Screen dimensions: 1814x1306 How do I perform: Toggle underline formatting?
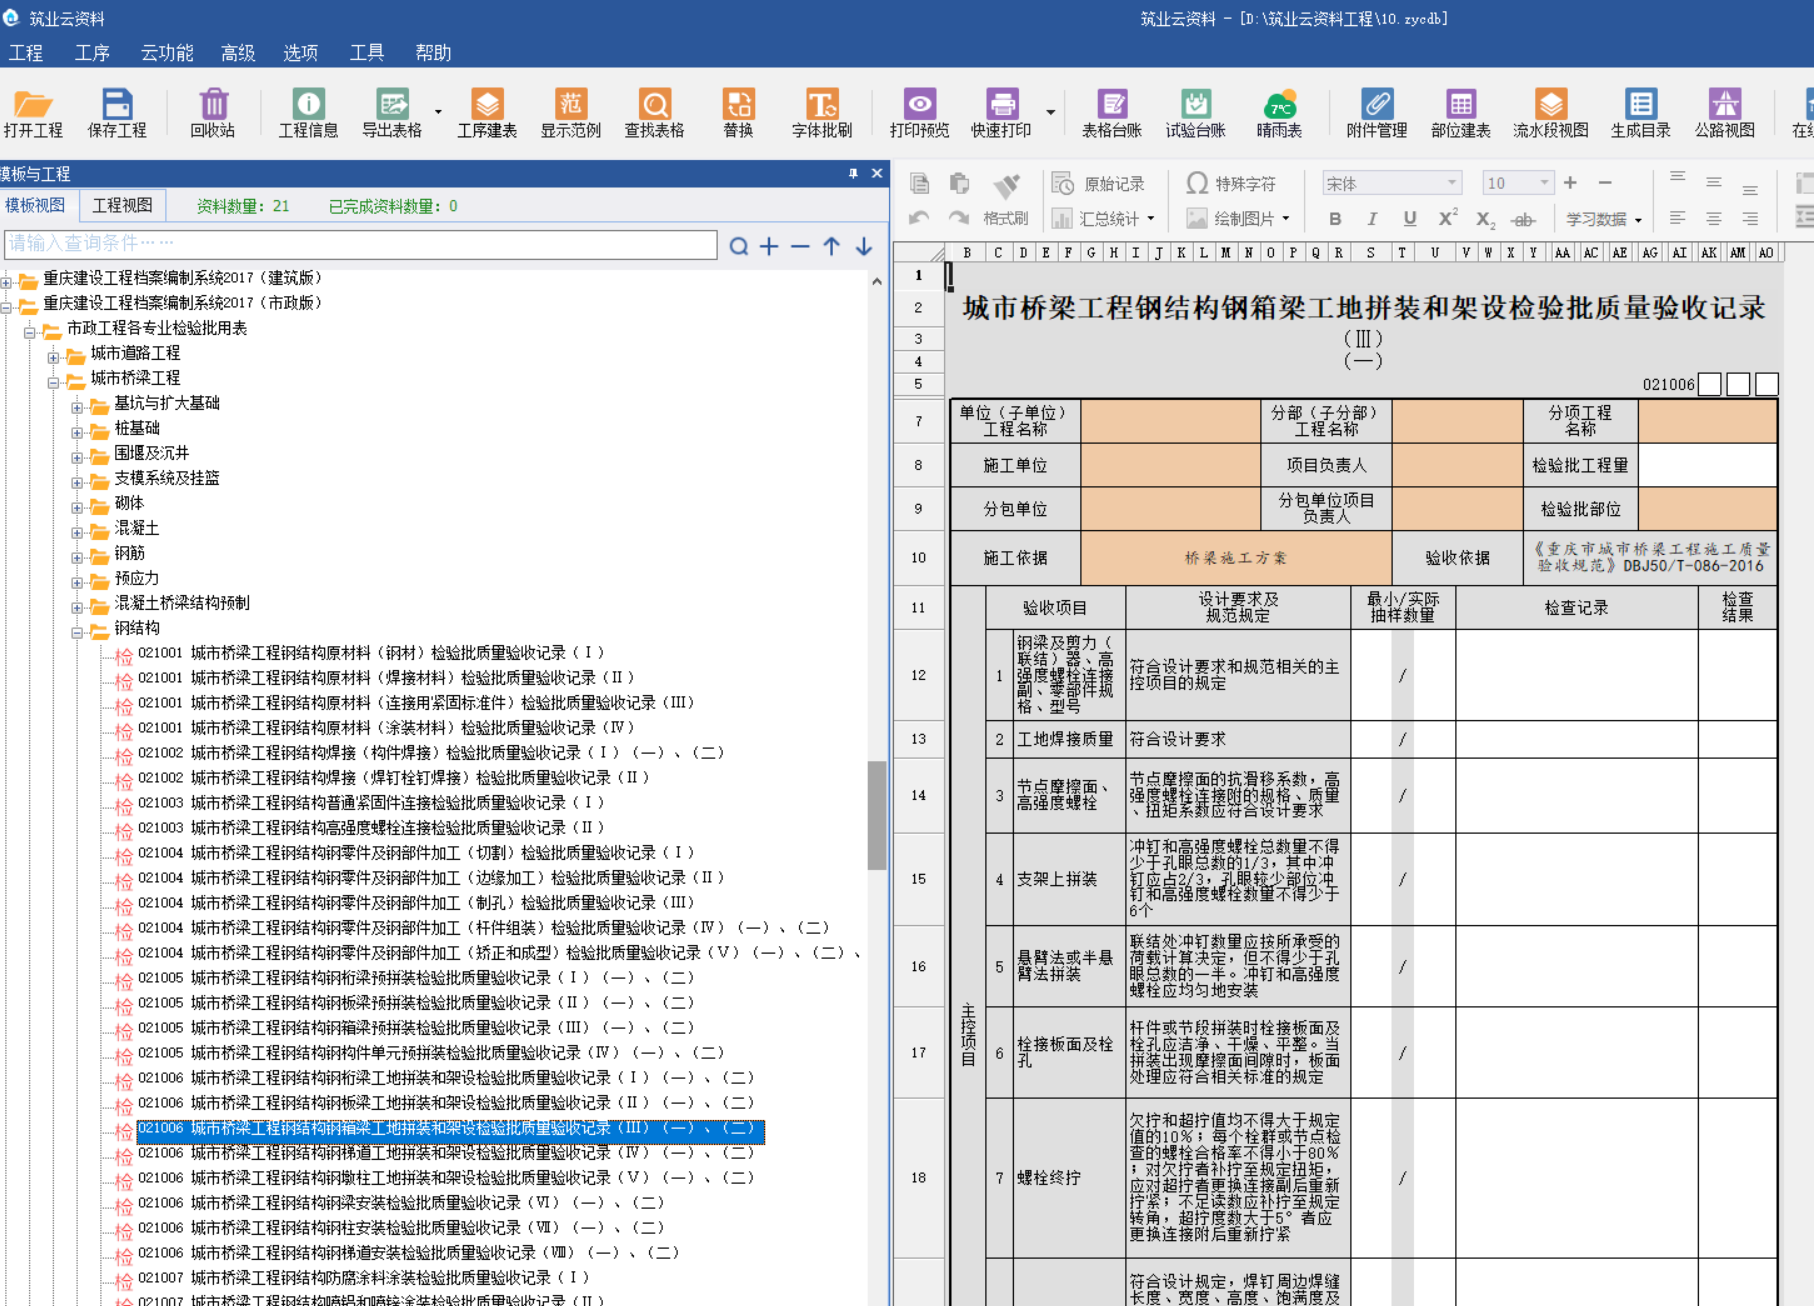pyautogui.click(x=1410, y=219)
